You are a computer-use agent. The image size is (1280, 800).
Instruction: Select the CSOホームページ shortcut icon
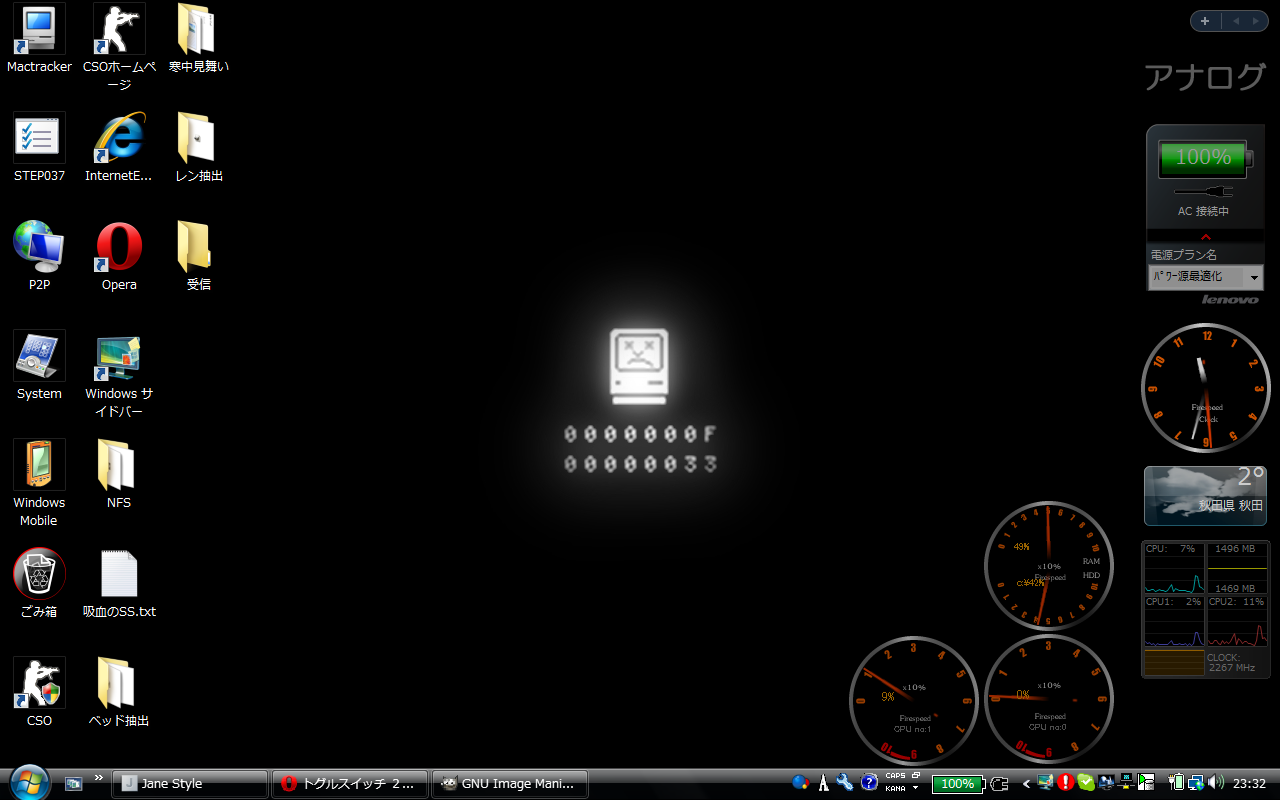tap(119, 47)
